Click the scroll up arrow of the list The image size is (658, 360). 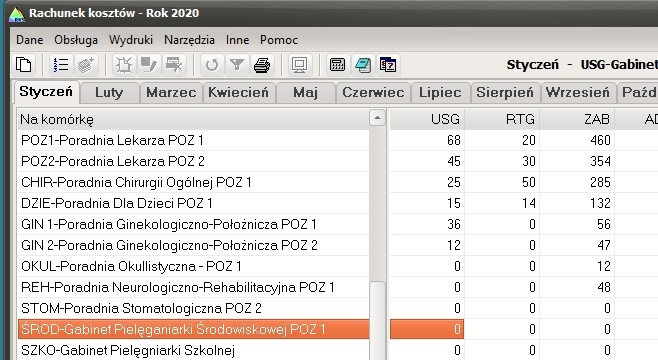377,118
